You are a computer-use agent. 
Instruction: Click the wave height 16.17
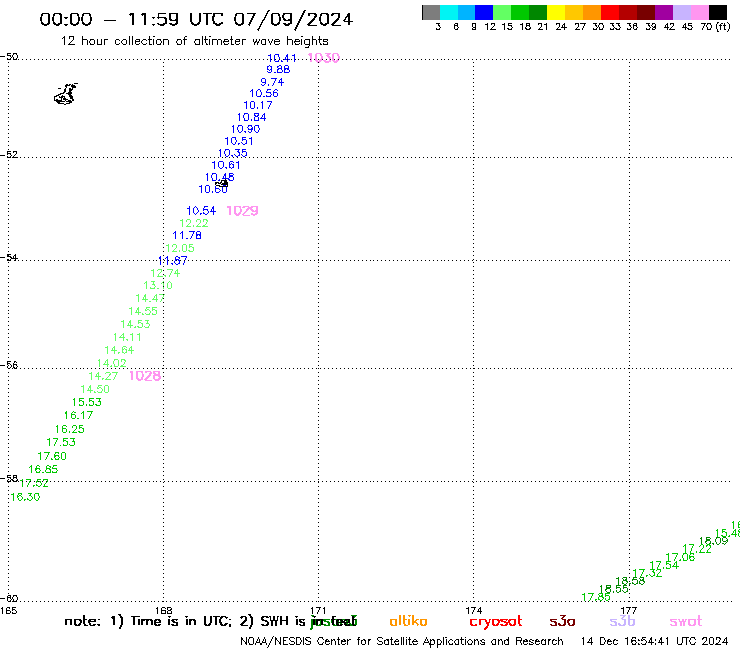79,415
